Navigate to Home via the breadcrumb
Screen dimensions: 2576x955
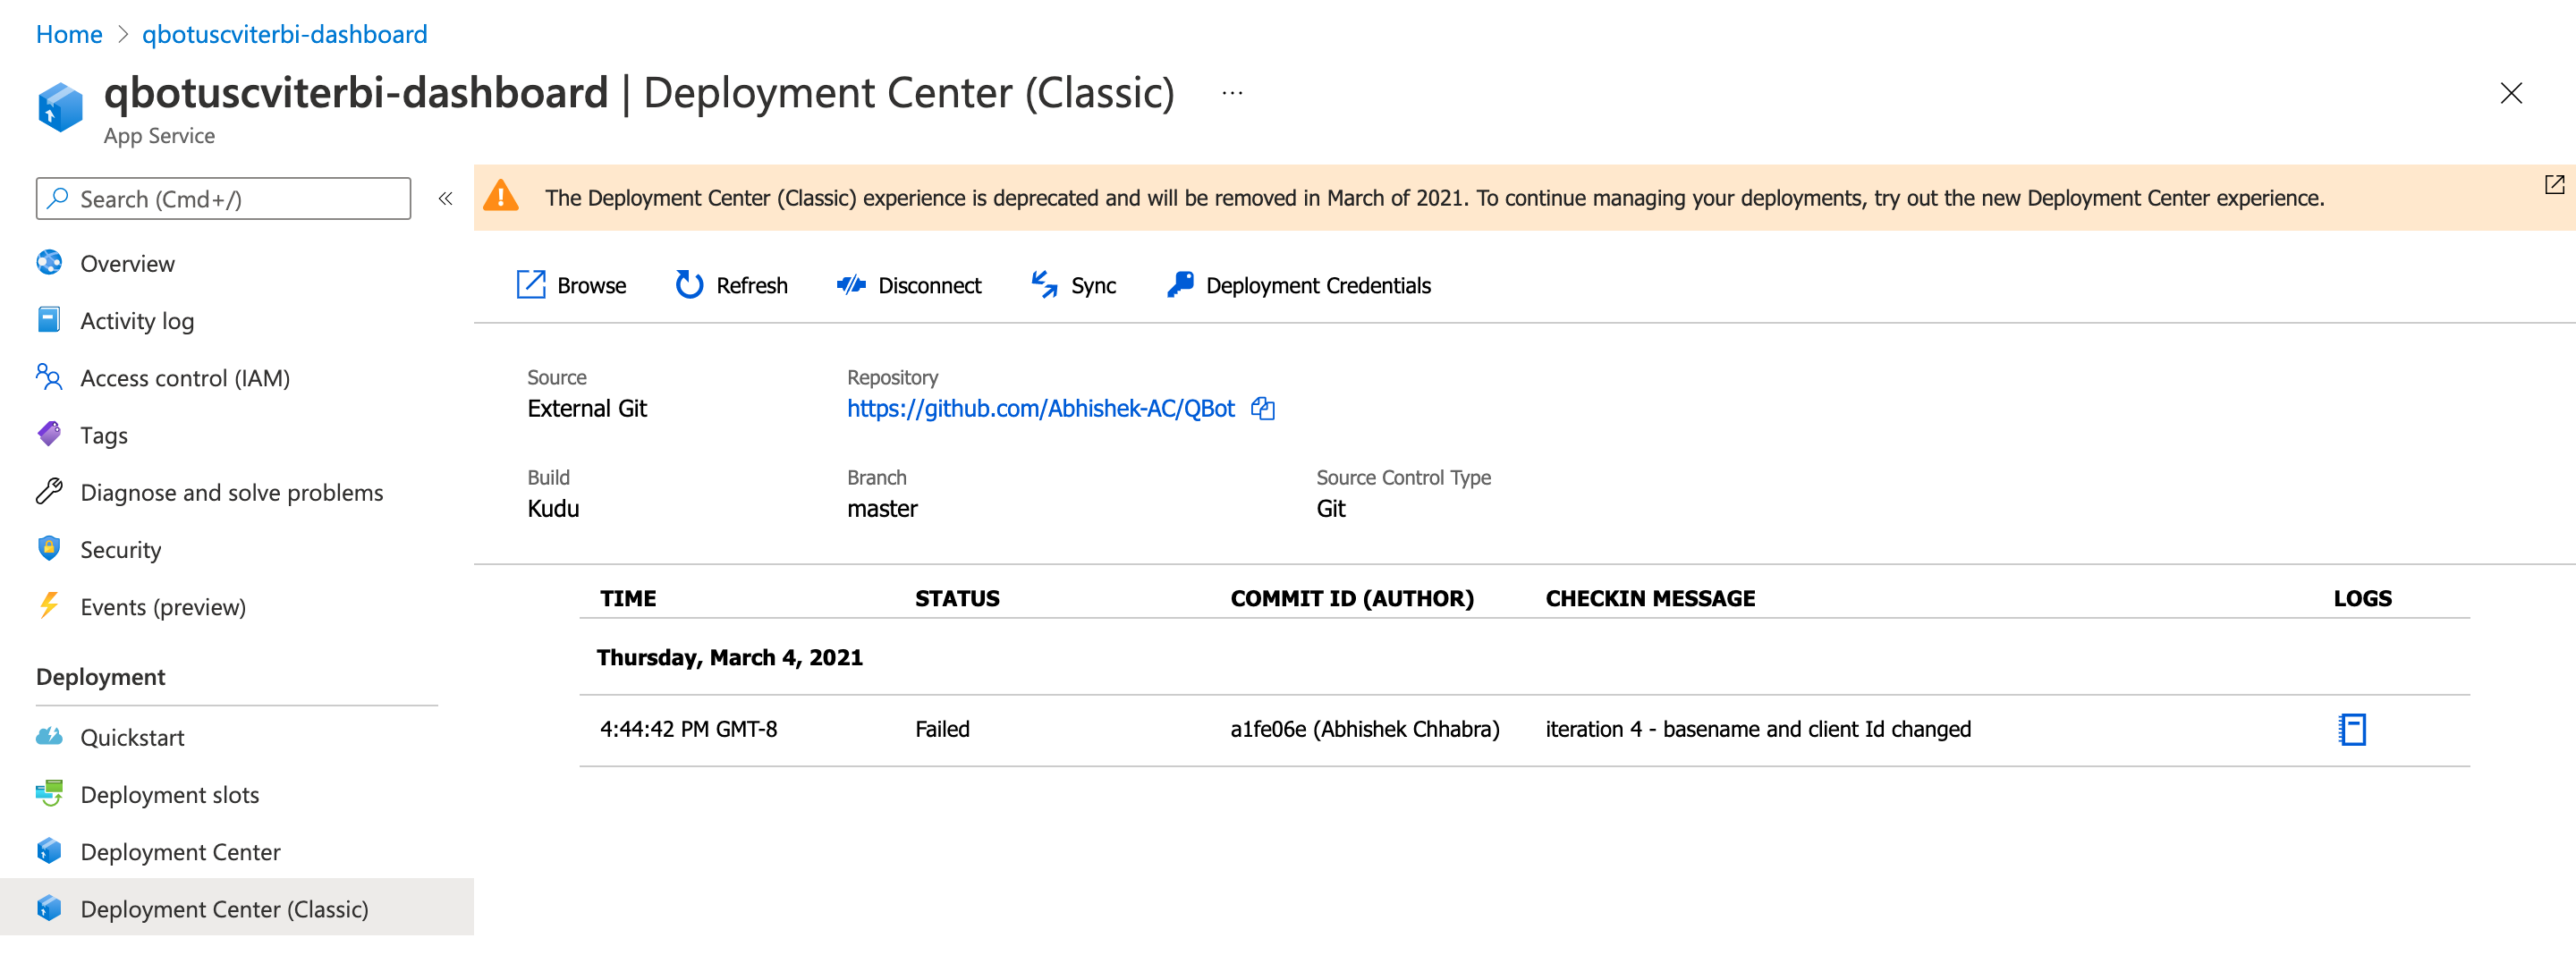68,33
